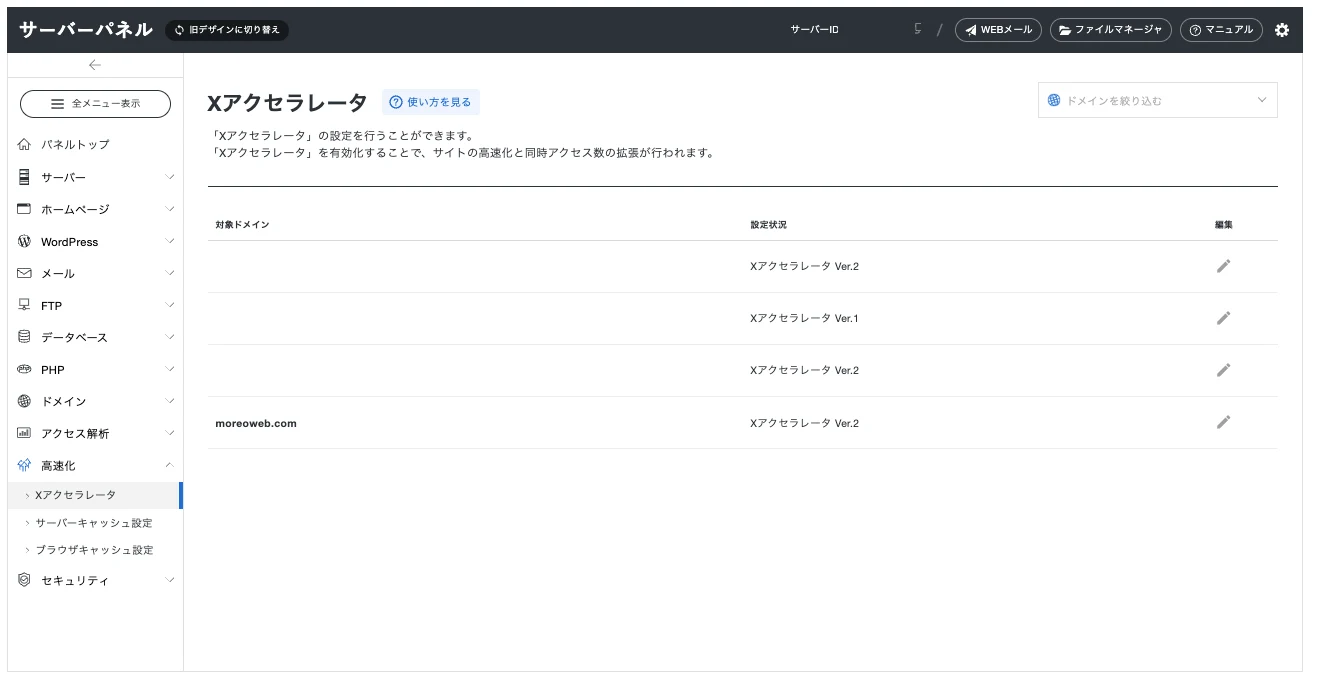The height and width of the screenshot is (694, 1318).
Task: Click the WordPress logo icon
Action: [x=25, y=241]
